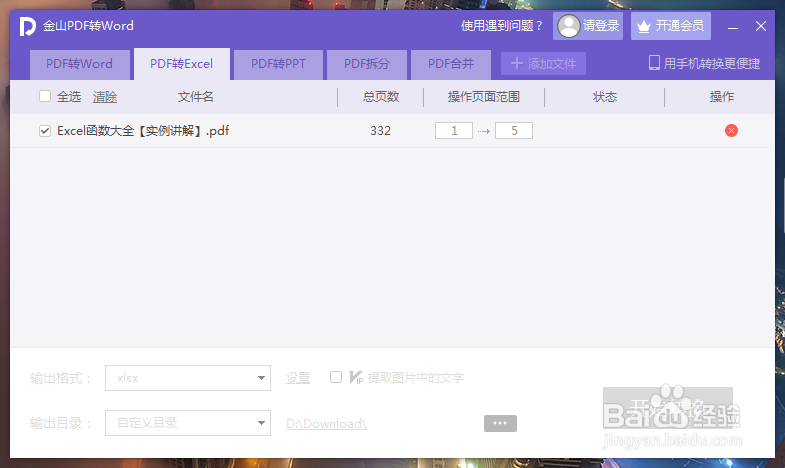The height and width of the screenshot is (468, 785).
Task: Click the VIP badge icon
Action: pyautogui.click(x=356, y=377)
